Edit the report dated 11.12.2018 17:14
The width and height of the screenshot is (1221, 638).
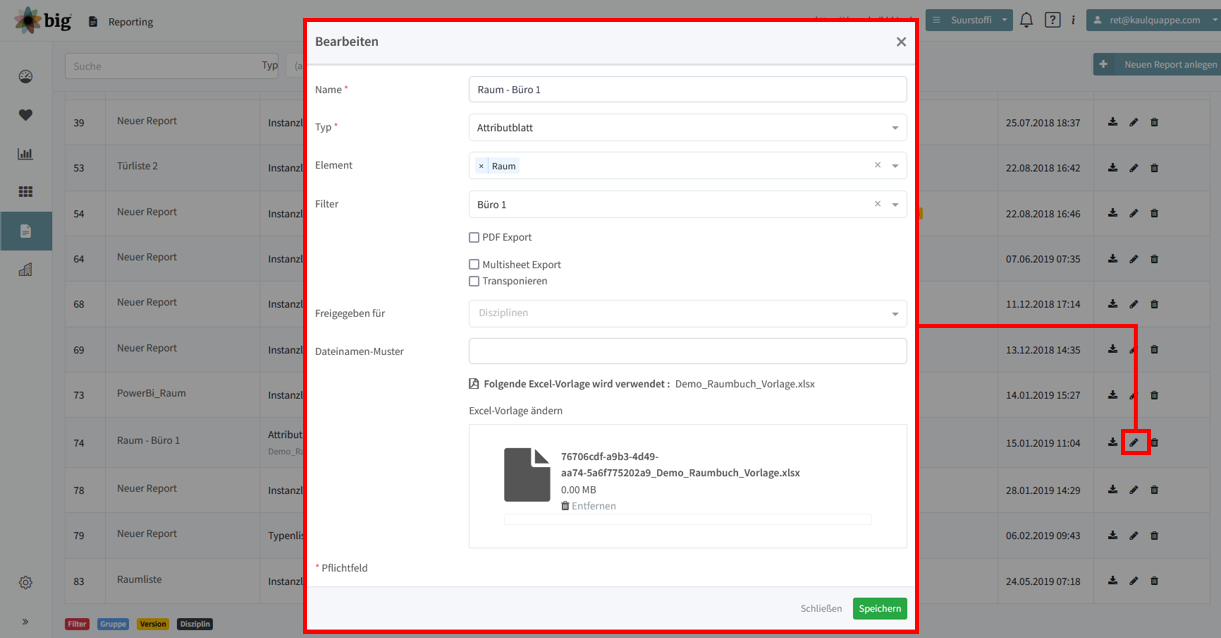click(1134, 304)
